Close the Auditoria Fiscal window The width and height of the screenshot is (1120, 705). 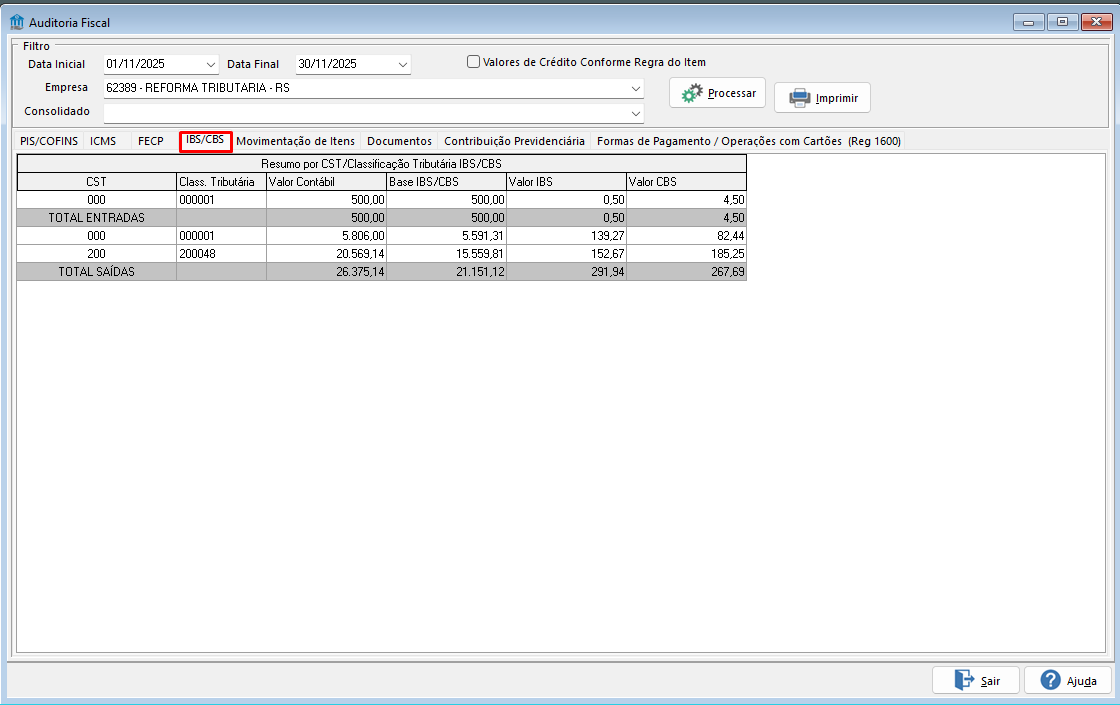click(1096, 22)
